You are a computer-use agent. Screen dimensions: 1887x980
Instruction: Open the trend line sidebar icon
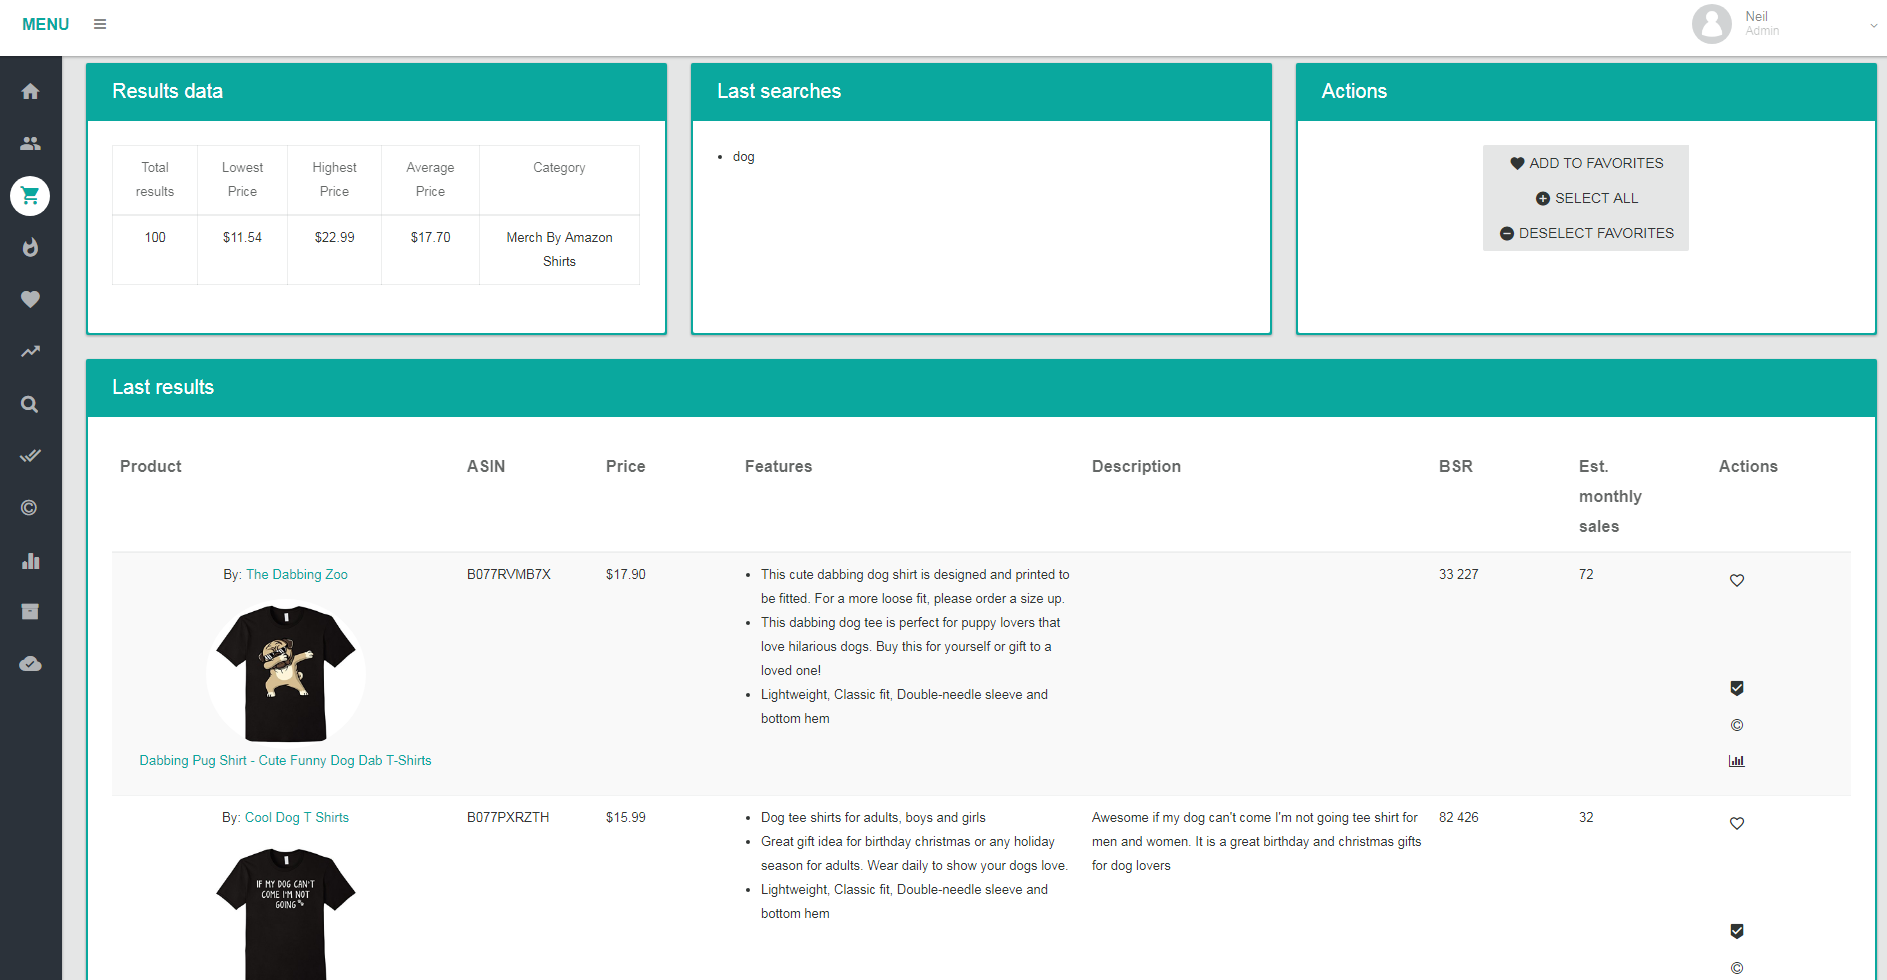[x=30, y=351]
